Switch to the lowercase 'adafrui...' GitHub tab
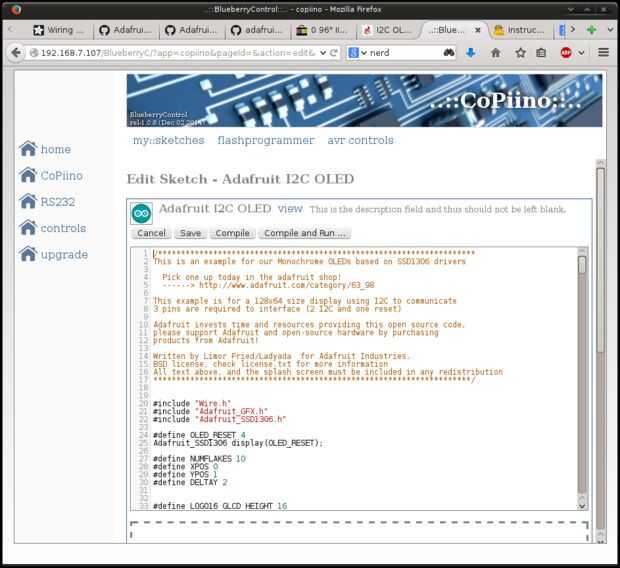The height and width of the screenshot is (568, 620). 257,30
